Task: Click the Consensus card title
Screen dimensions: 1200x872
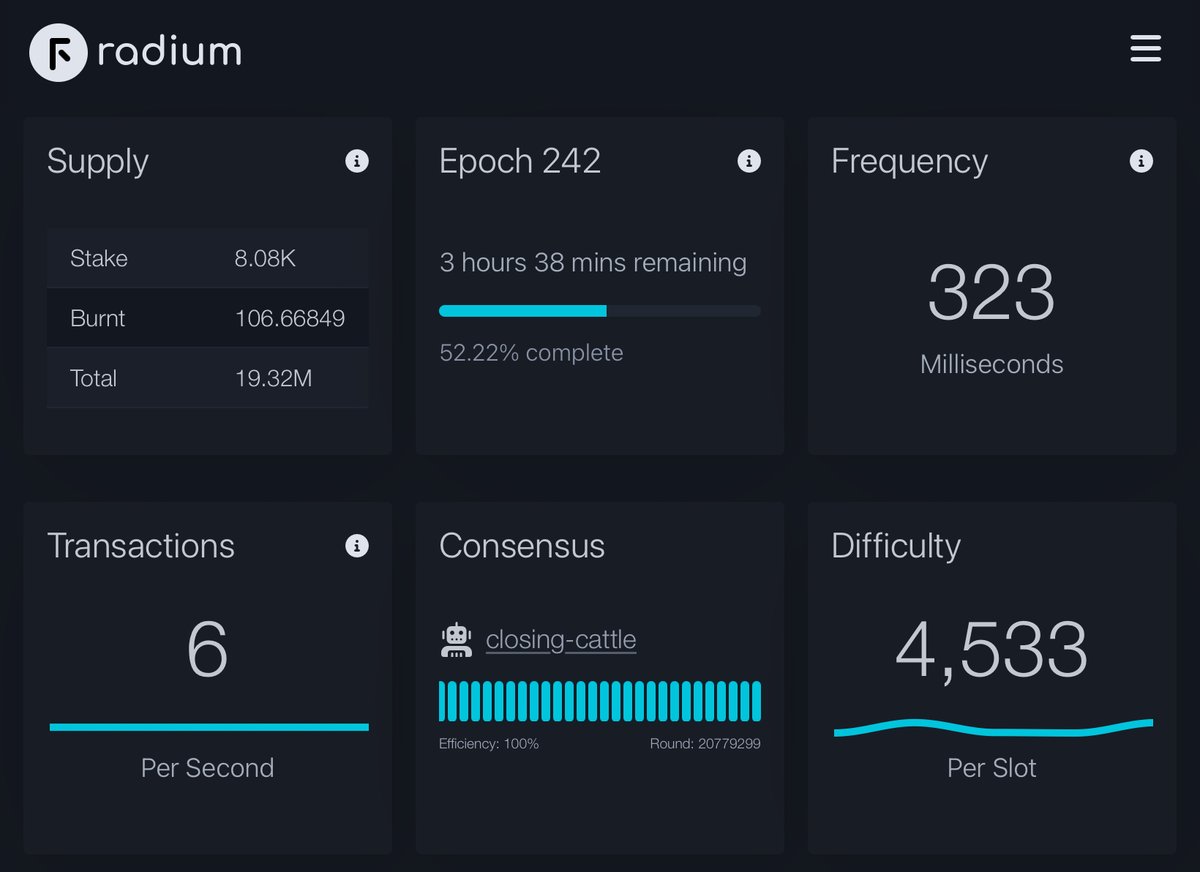Action: [522, 546]
